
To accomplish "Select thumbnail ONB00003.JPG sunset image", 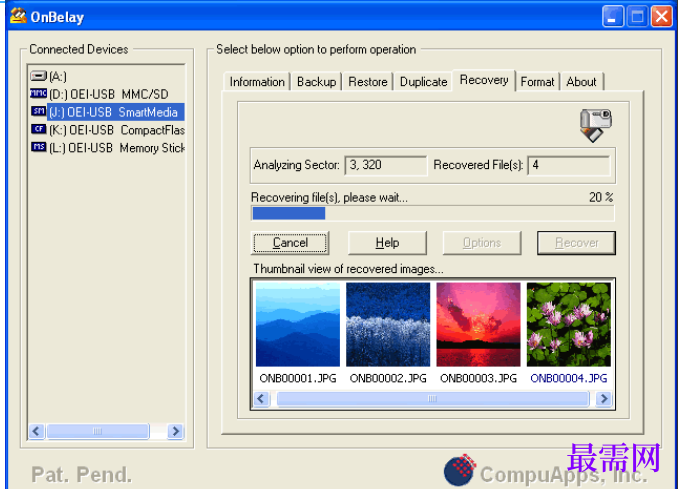I will tap(478, 324).
